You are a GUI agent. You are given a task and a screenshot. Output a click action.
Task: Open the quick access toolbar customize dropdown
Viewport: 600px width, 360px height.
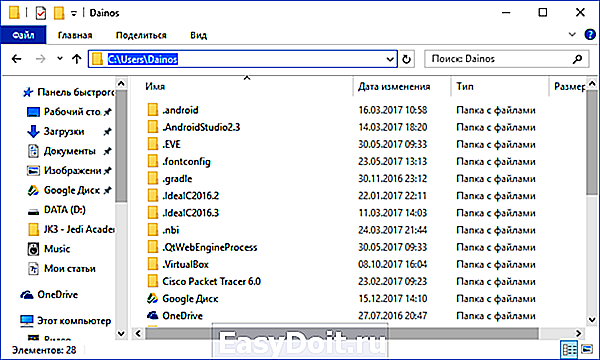74,13
